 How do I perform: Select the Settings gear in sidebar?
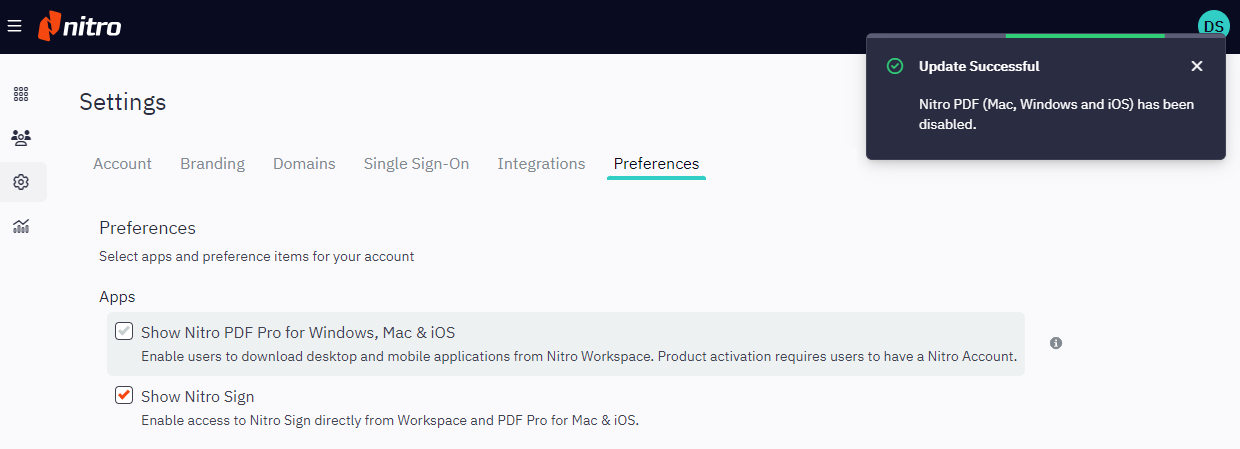(x=21, y=182)
